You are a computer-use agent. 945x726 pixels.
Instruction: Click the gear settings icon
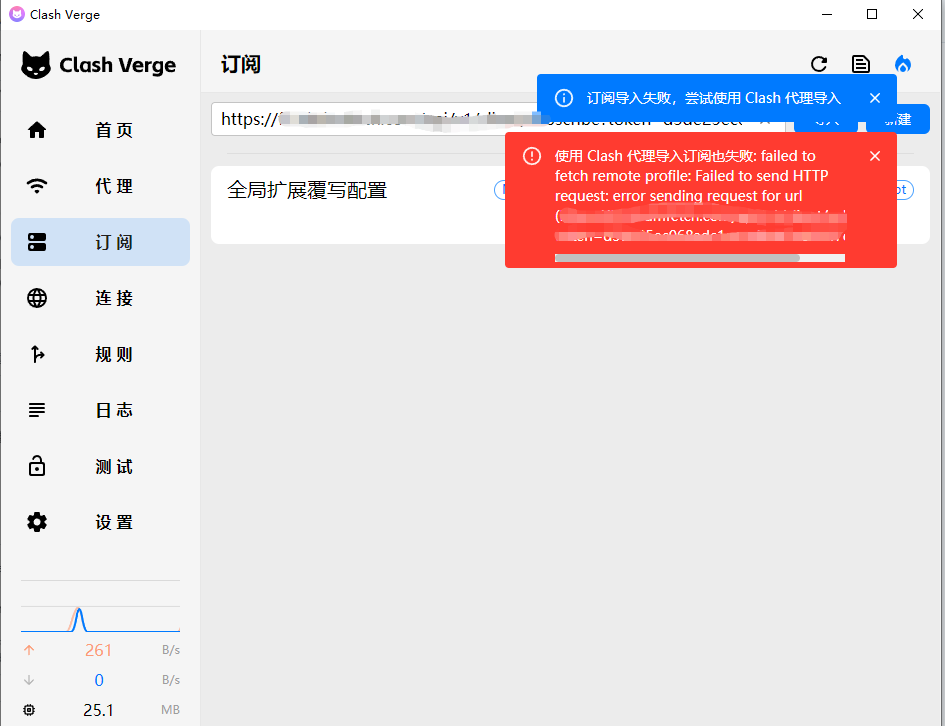tap(37, 522)
